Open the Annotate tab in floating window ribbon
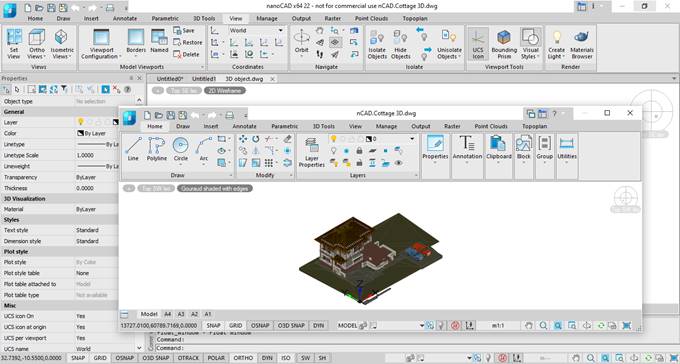Screen dimensions: 680x364 click(245, 126)
